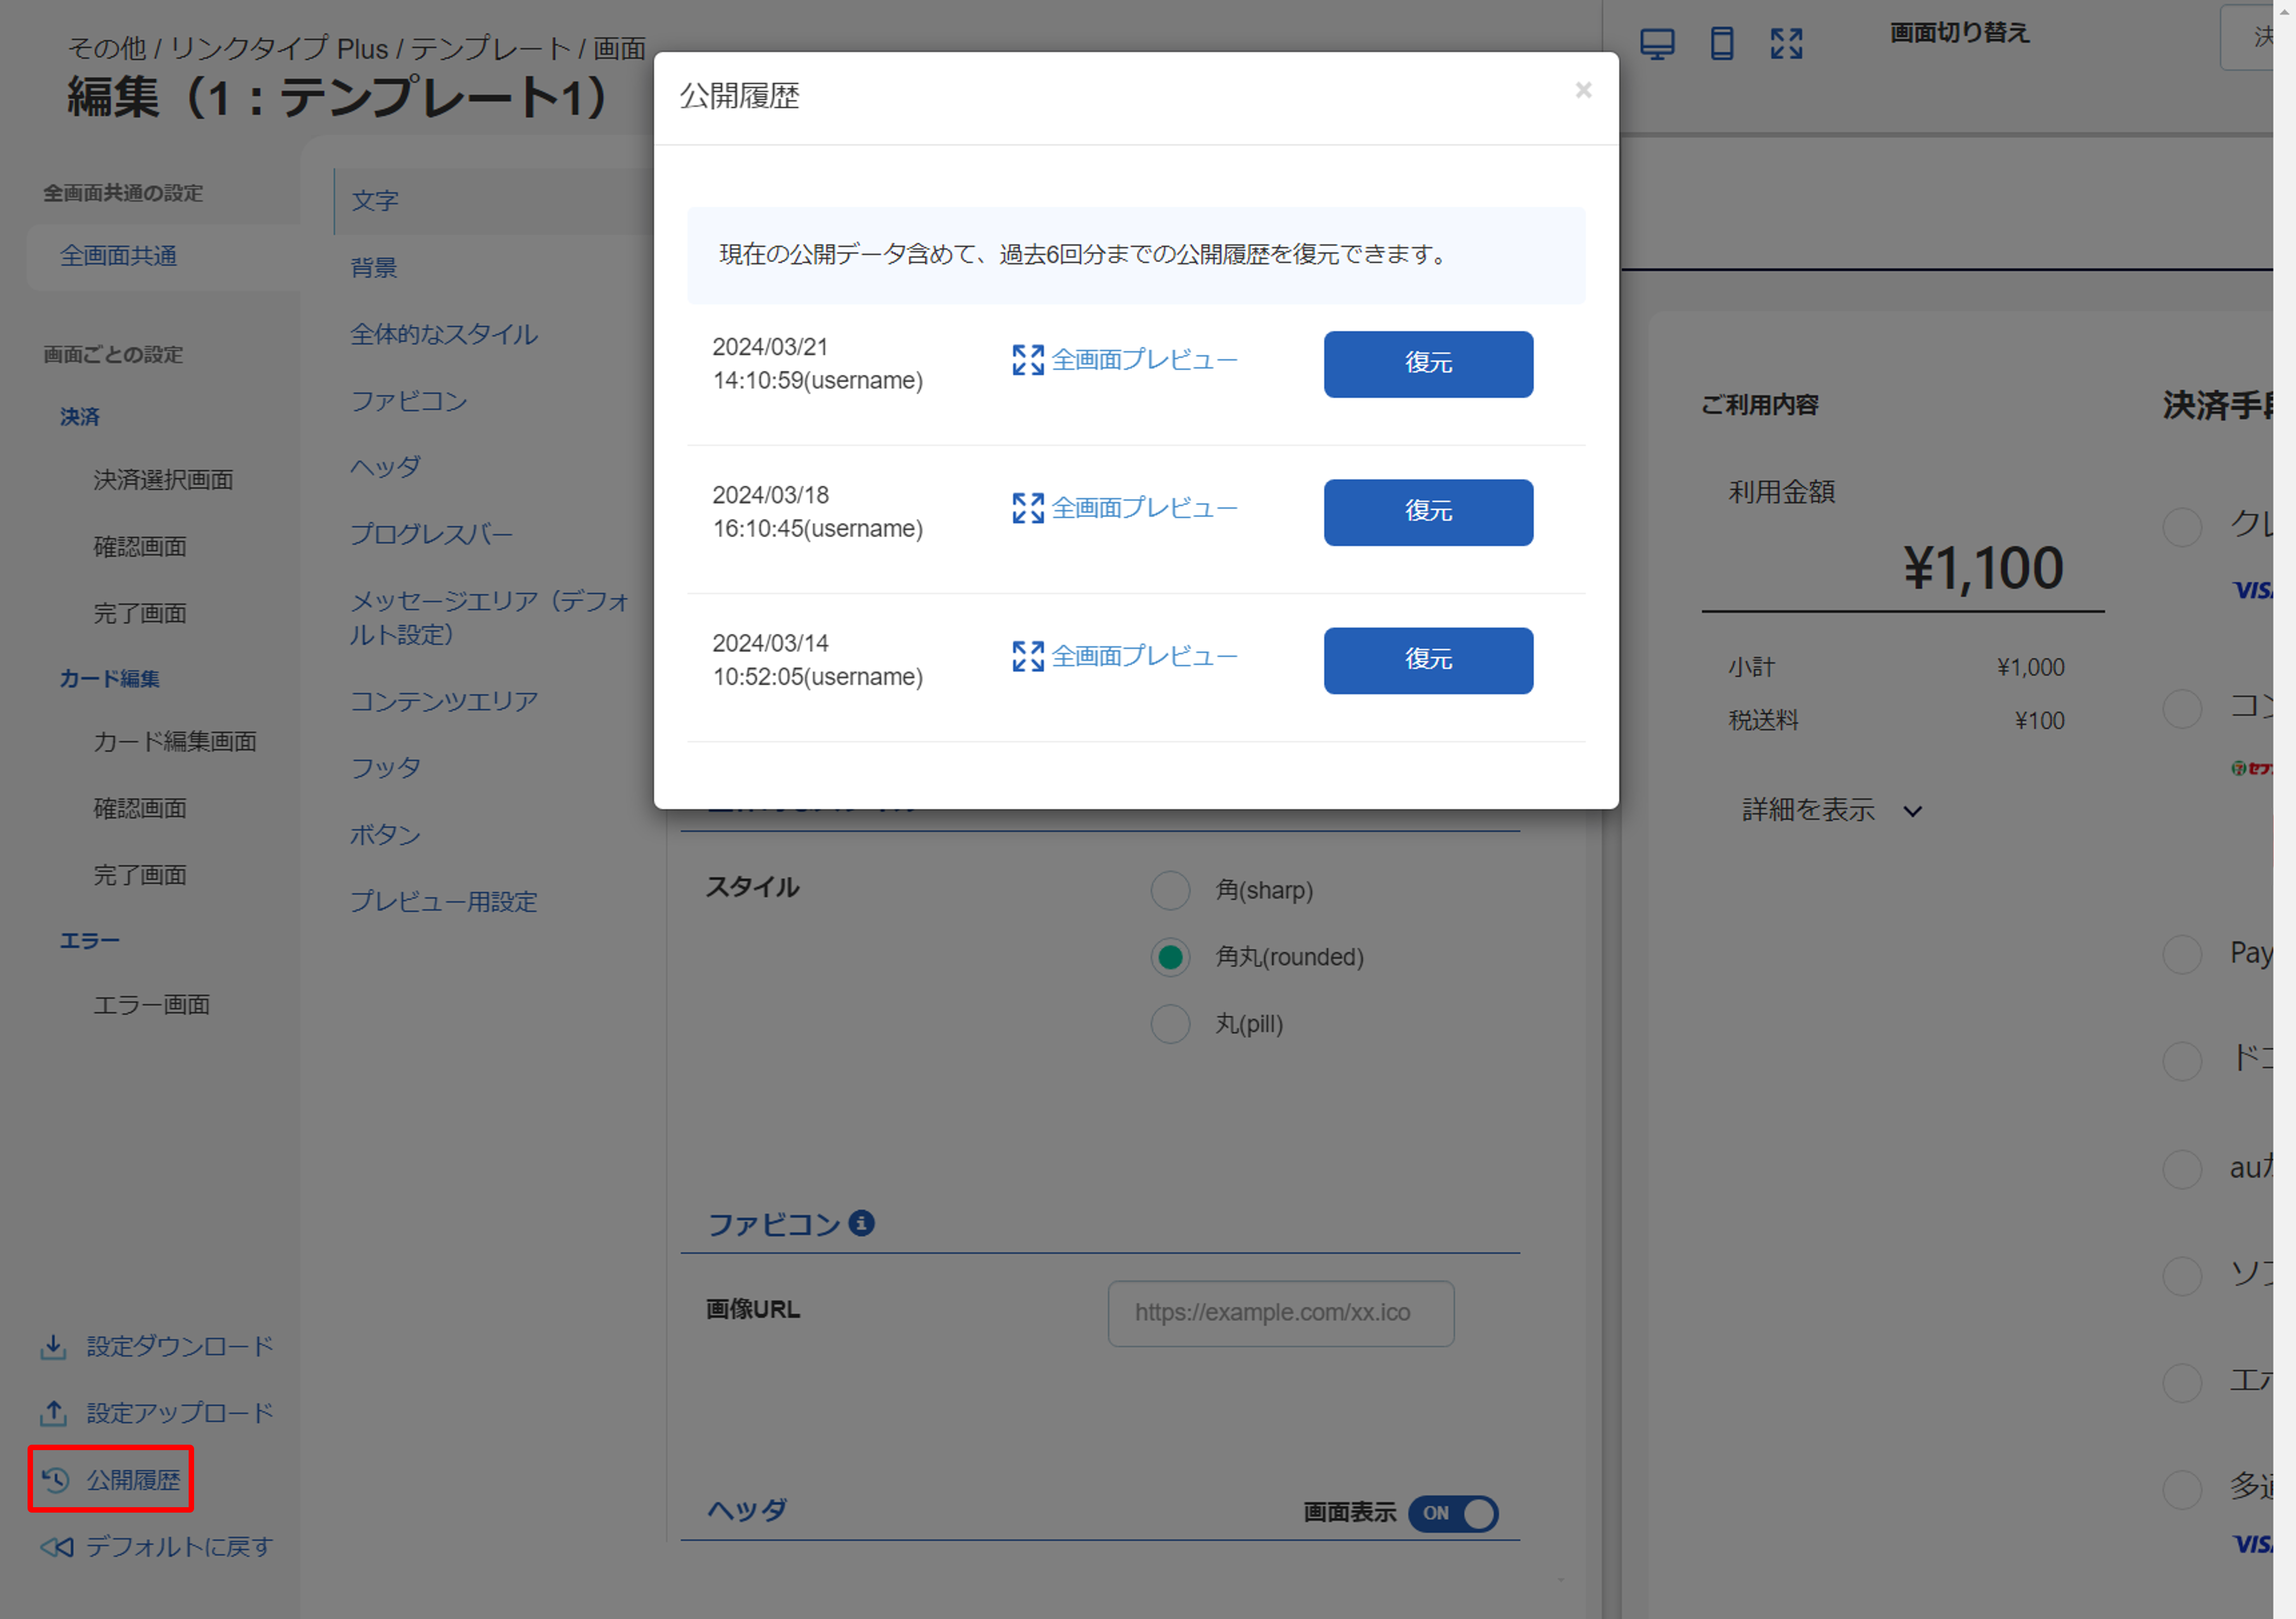Restore the 2024/03/21 14:10:59 version
Viewport: 2296px width, 1619px height.
click(x=1428, y=364)
